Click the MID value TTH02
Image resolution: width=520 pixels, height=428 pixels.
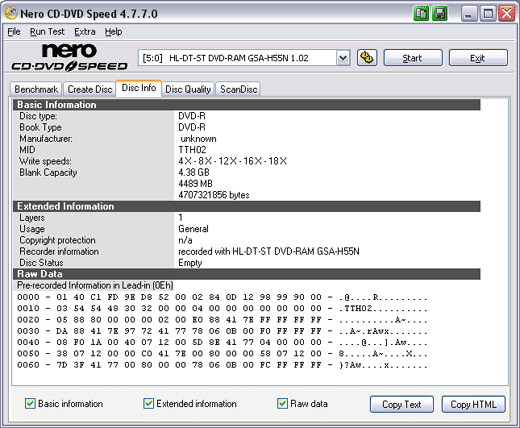coord(192,150)
